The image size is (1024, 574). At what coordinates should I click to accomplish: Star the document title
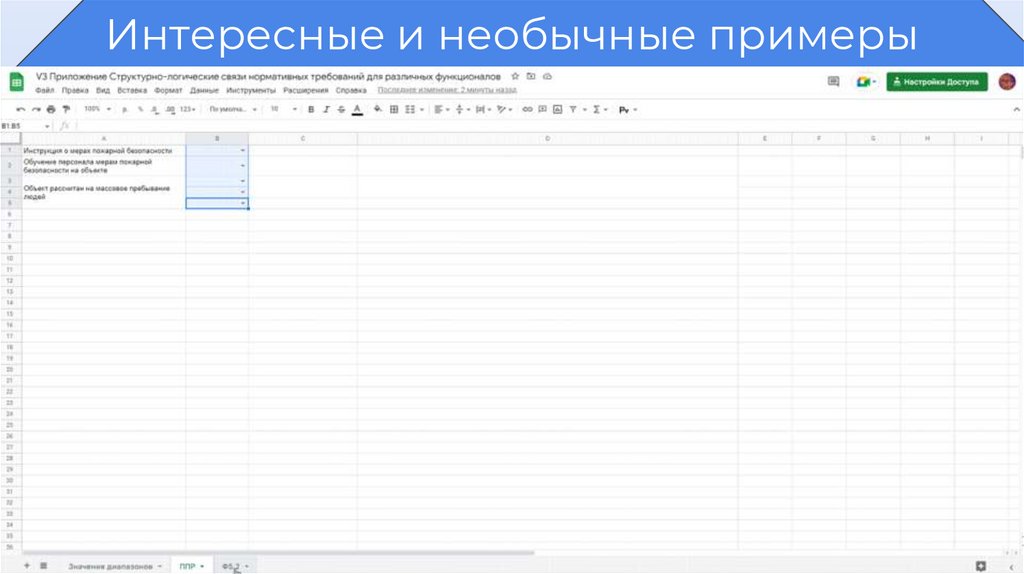click(x=515, y=76)
